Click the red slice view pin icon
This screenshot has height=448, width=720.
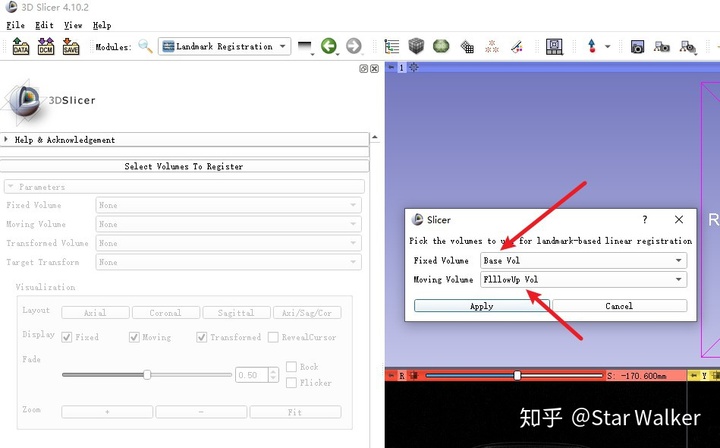point(391,375)
